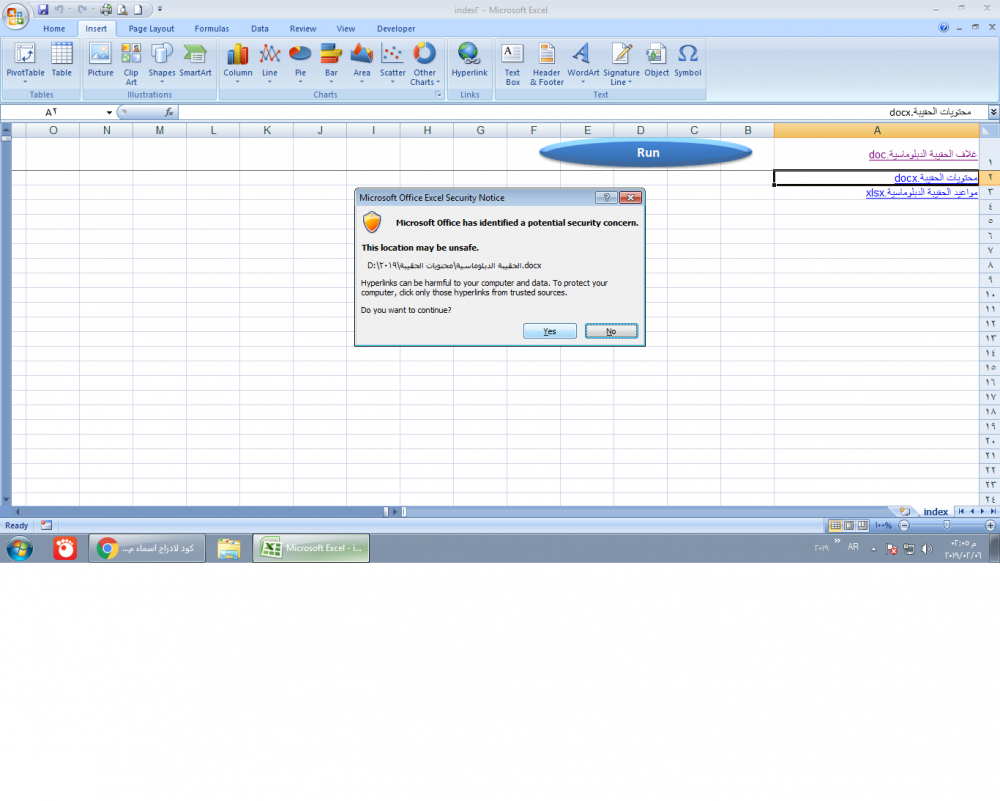Image resolution: width=1000 pixels, height=801 pixels.
Task: Open Print Preview from Quick Access Toolbar
Action: (122, 10)
